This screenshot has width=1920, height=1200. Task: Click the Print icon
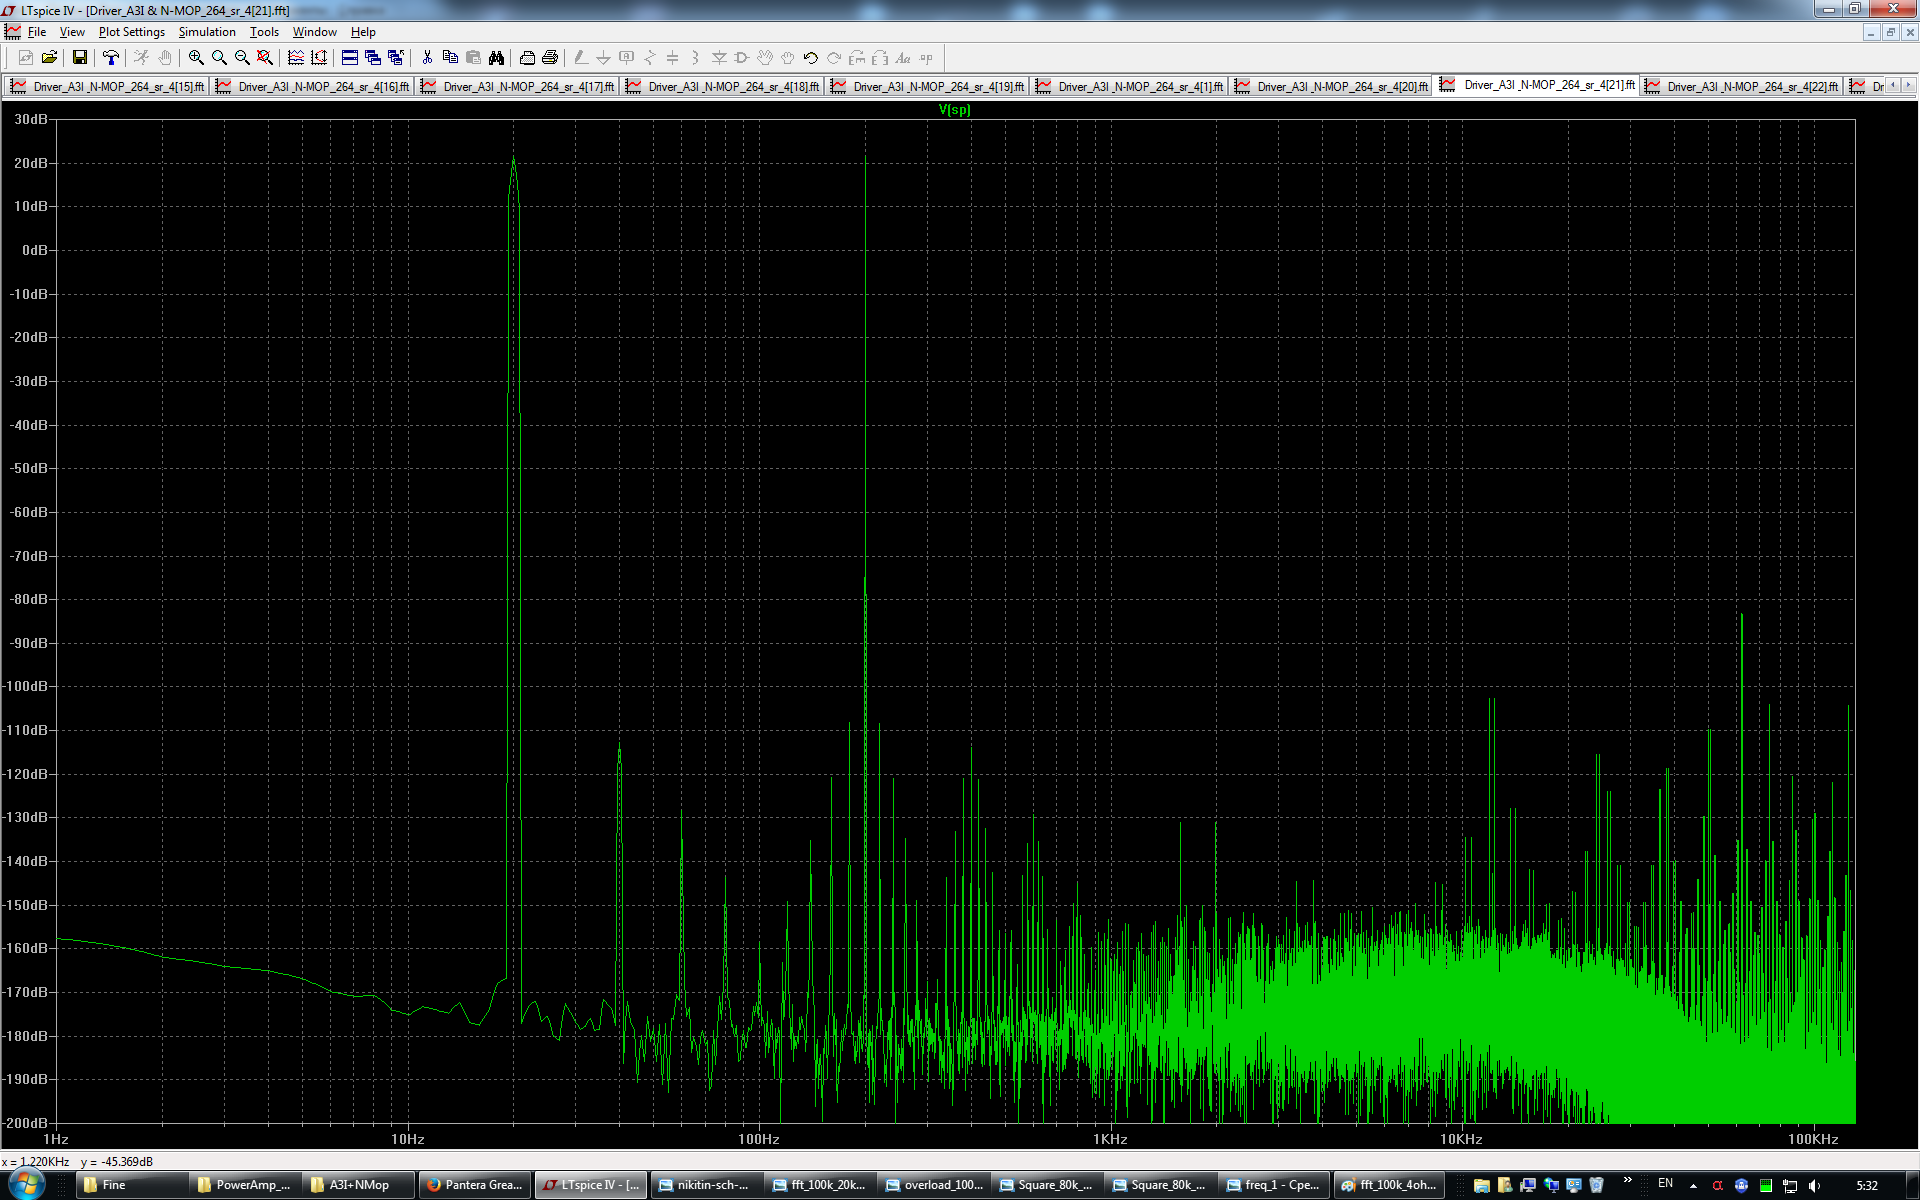[x=550, y=58]
